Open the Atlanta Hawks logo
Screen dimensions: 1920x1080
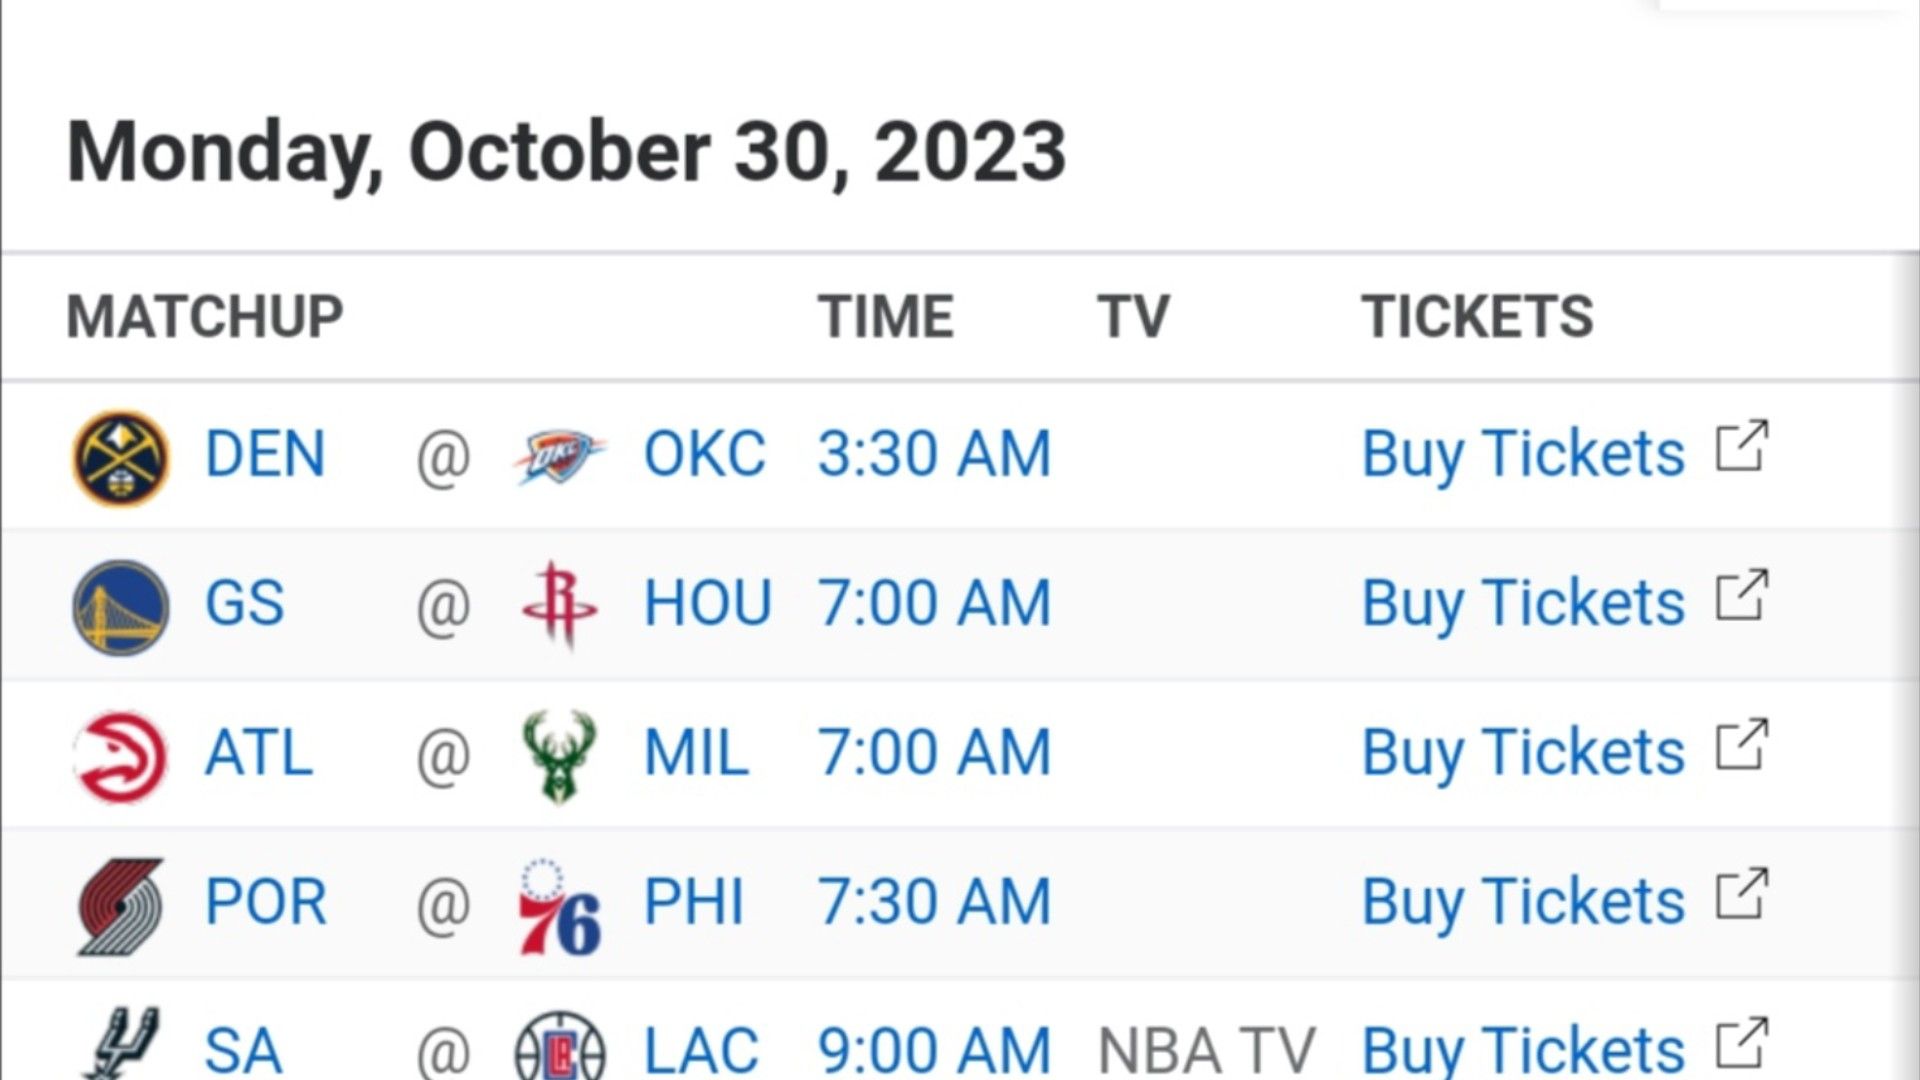(121, 756)
